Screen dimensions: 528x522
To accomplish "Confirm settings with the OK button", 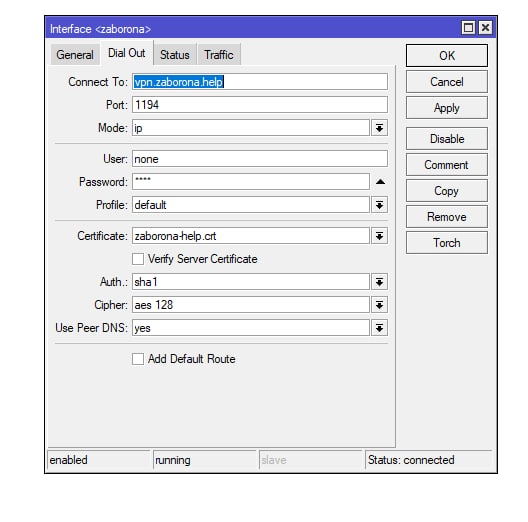I will click(x=447, y=56).
